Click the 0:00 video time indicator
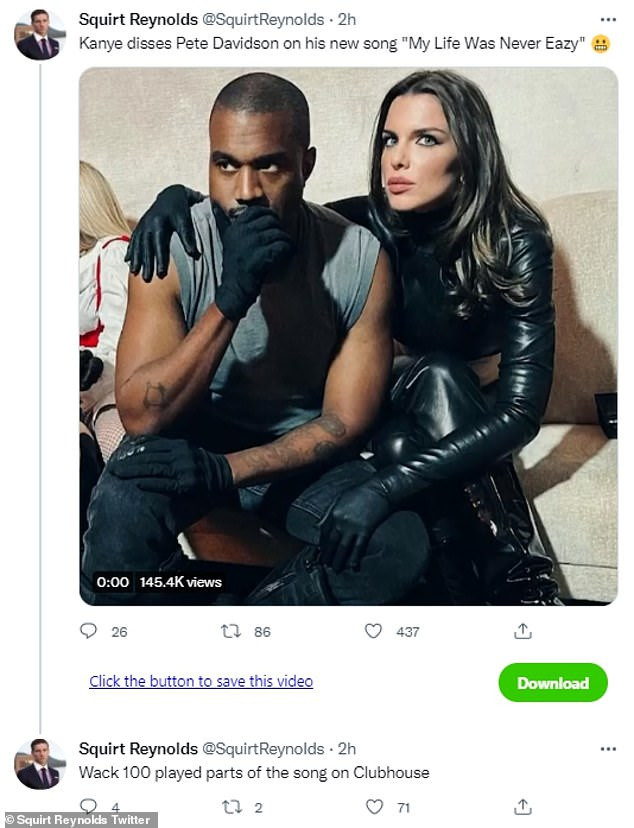The width and height of the screenshot is (634, 828). tap(112, 582)
